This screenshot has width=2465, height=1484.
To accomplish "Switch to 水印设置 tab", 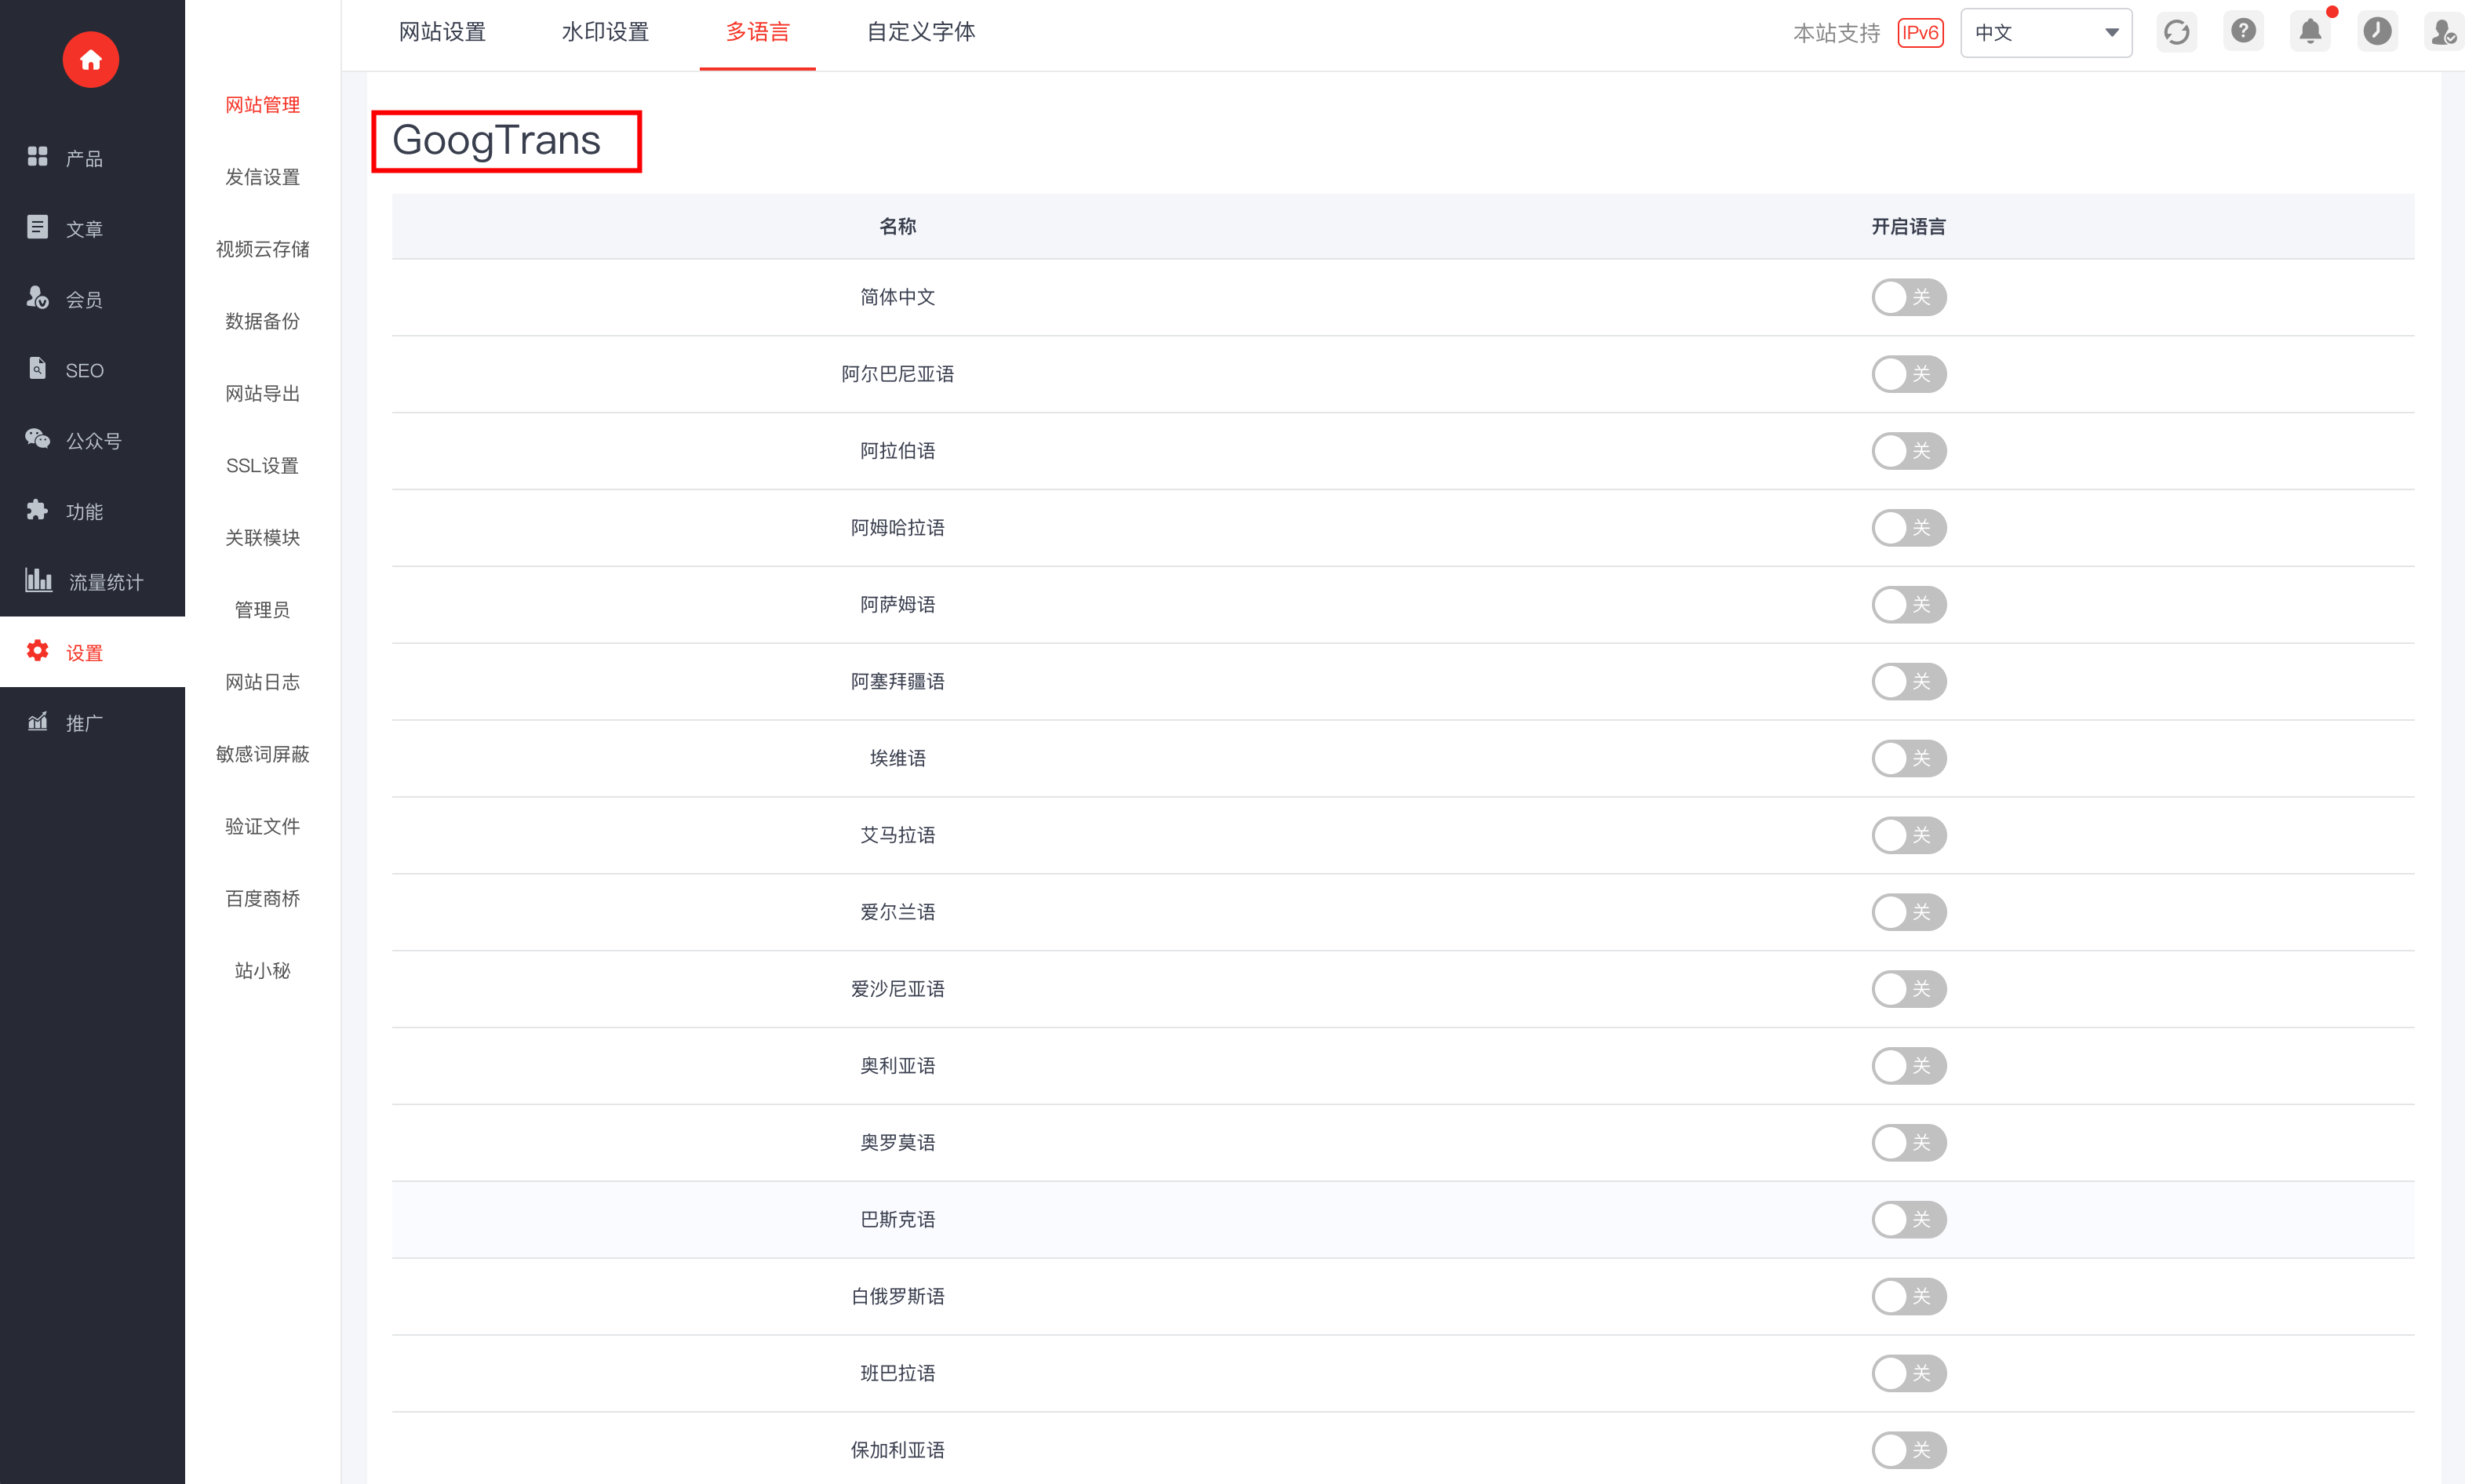I will [x=605, y=33].
